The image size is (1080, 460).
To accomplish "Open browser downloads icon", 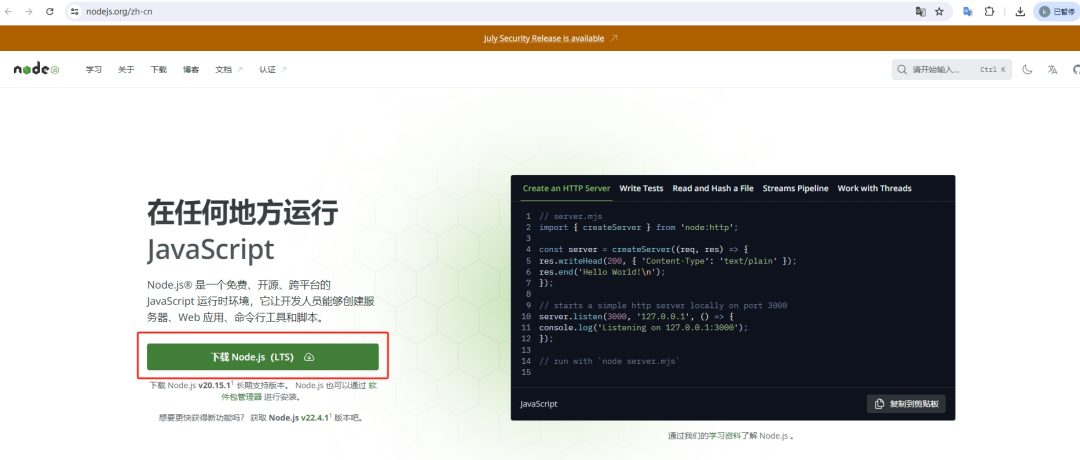I will [x=1020, y=12].
